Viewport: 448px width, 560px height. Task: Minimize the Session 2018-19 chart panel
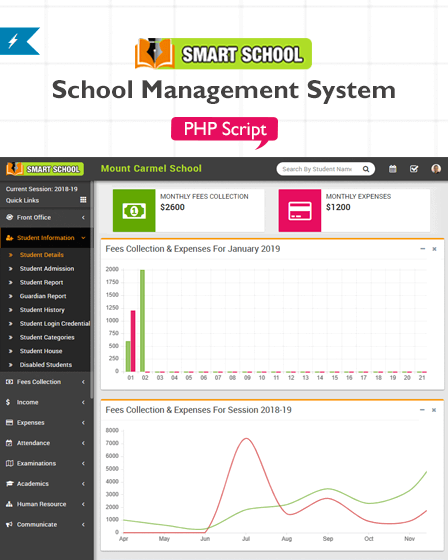click(422, 410)
